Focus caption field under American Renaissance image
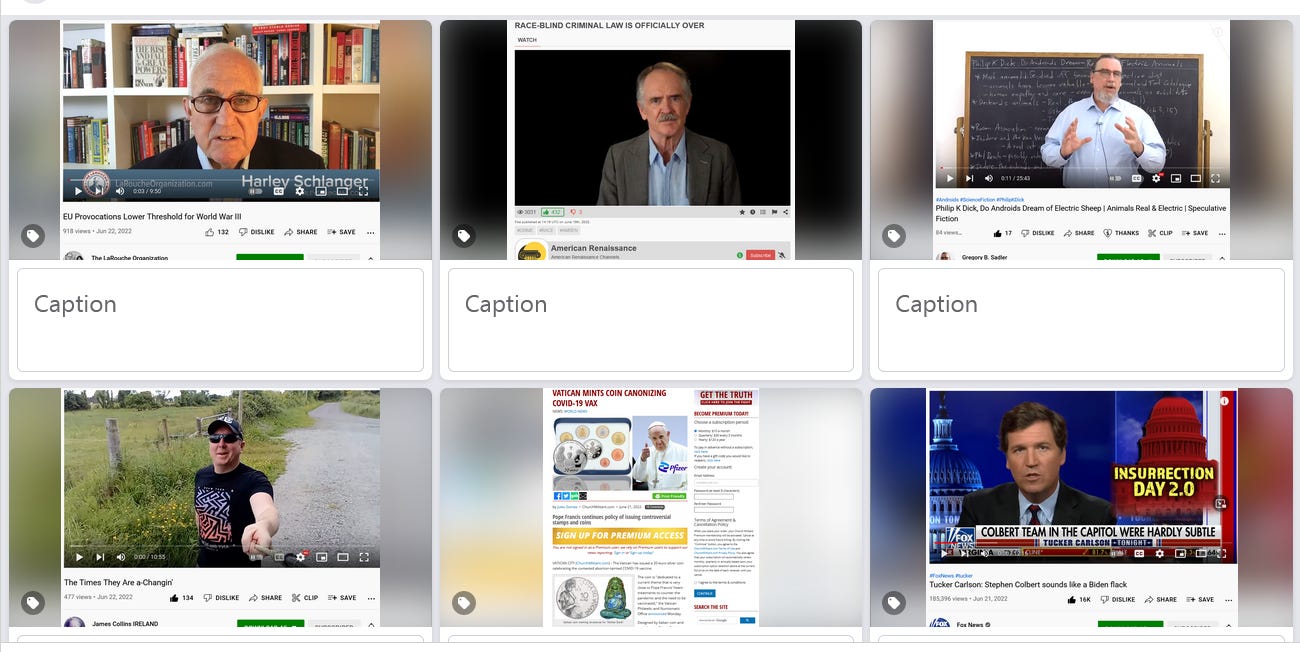The width and height of the screenshot is (1300, 652). click(651, 320)
